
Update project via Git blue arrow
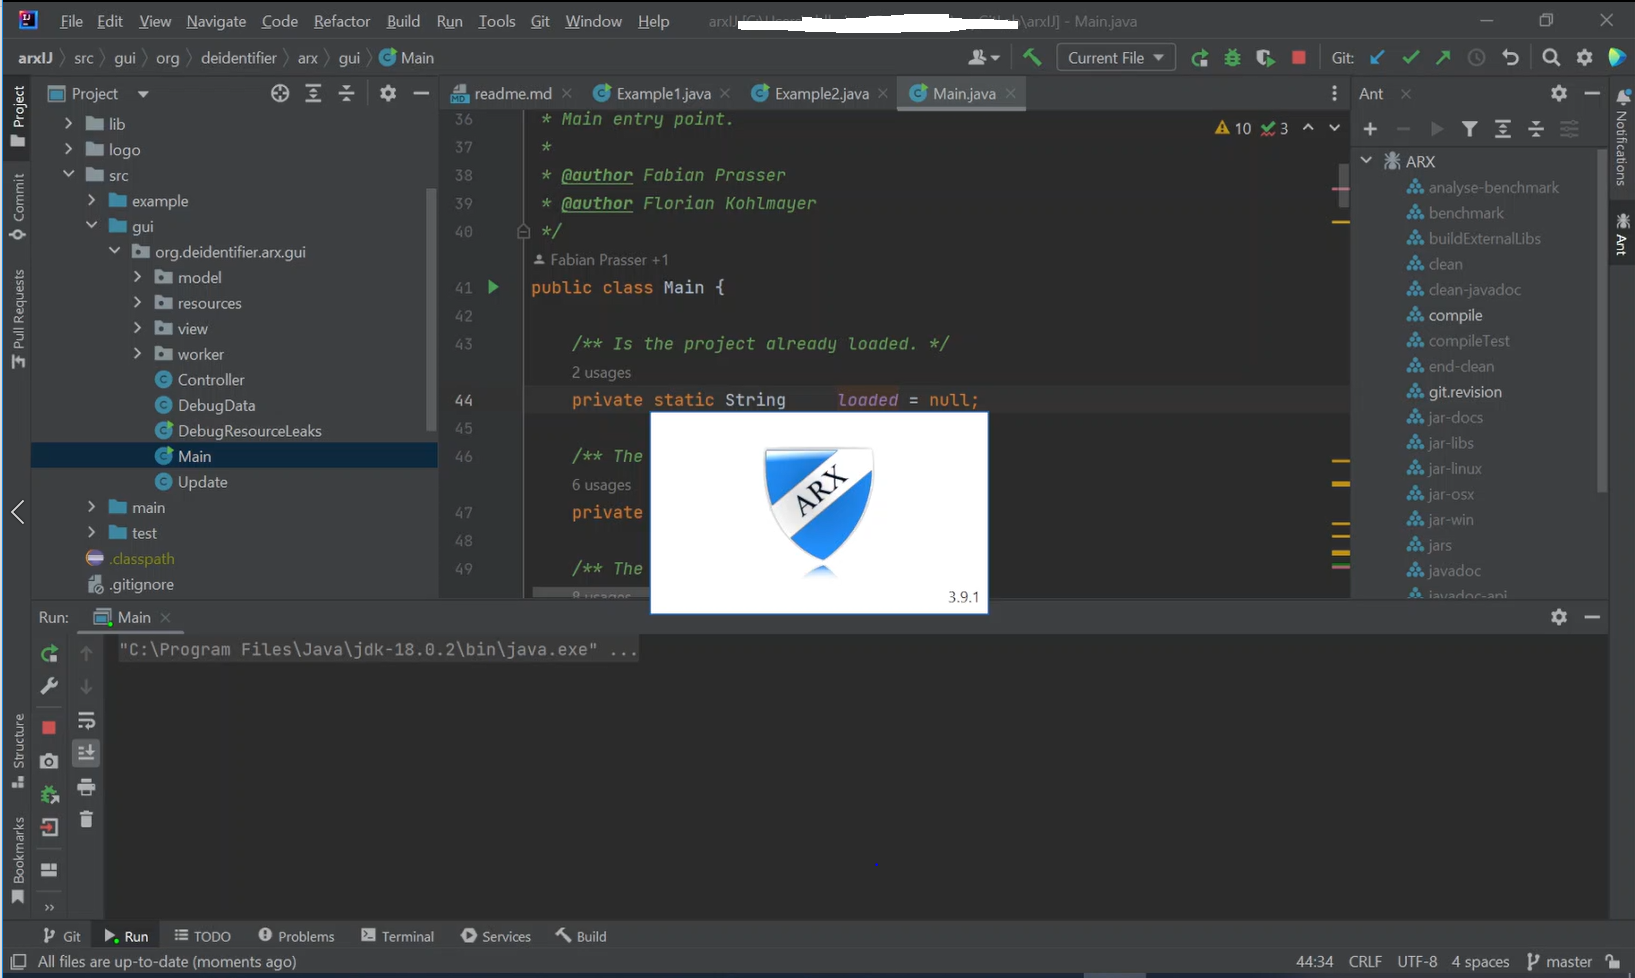click(x=1377, y=58)
